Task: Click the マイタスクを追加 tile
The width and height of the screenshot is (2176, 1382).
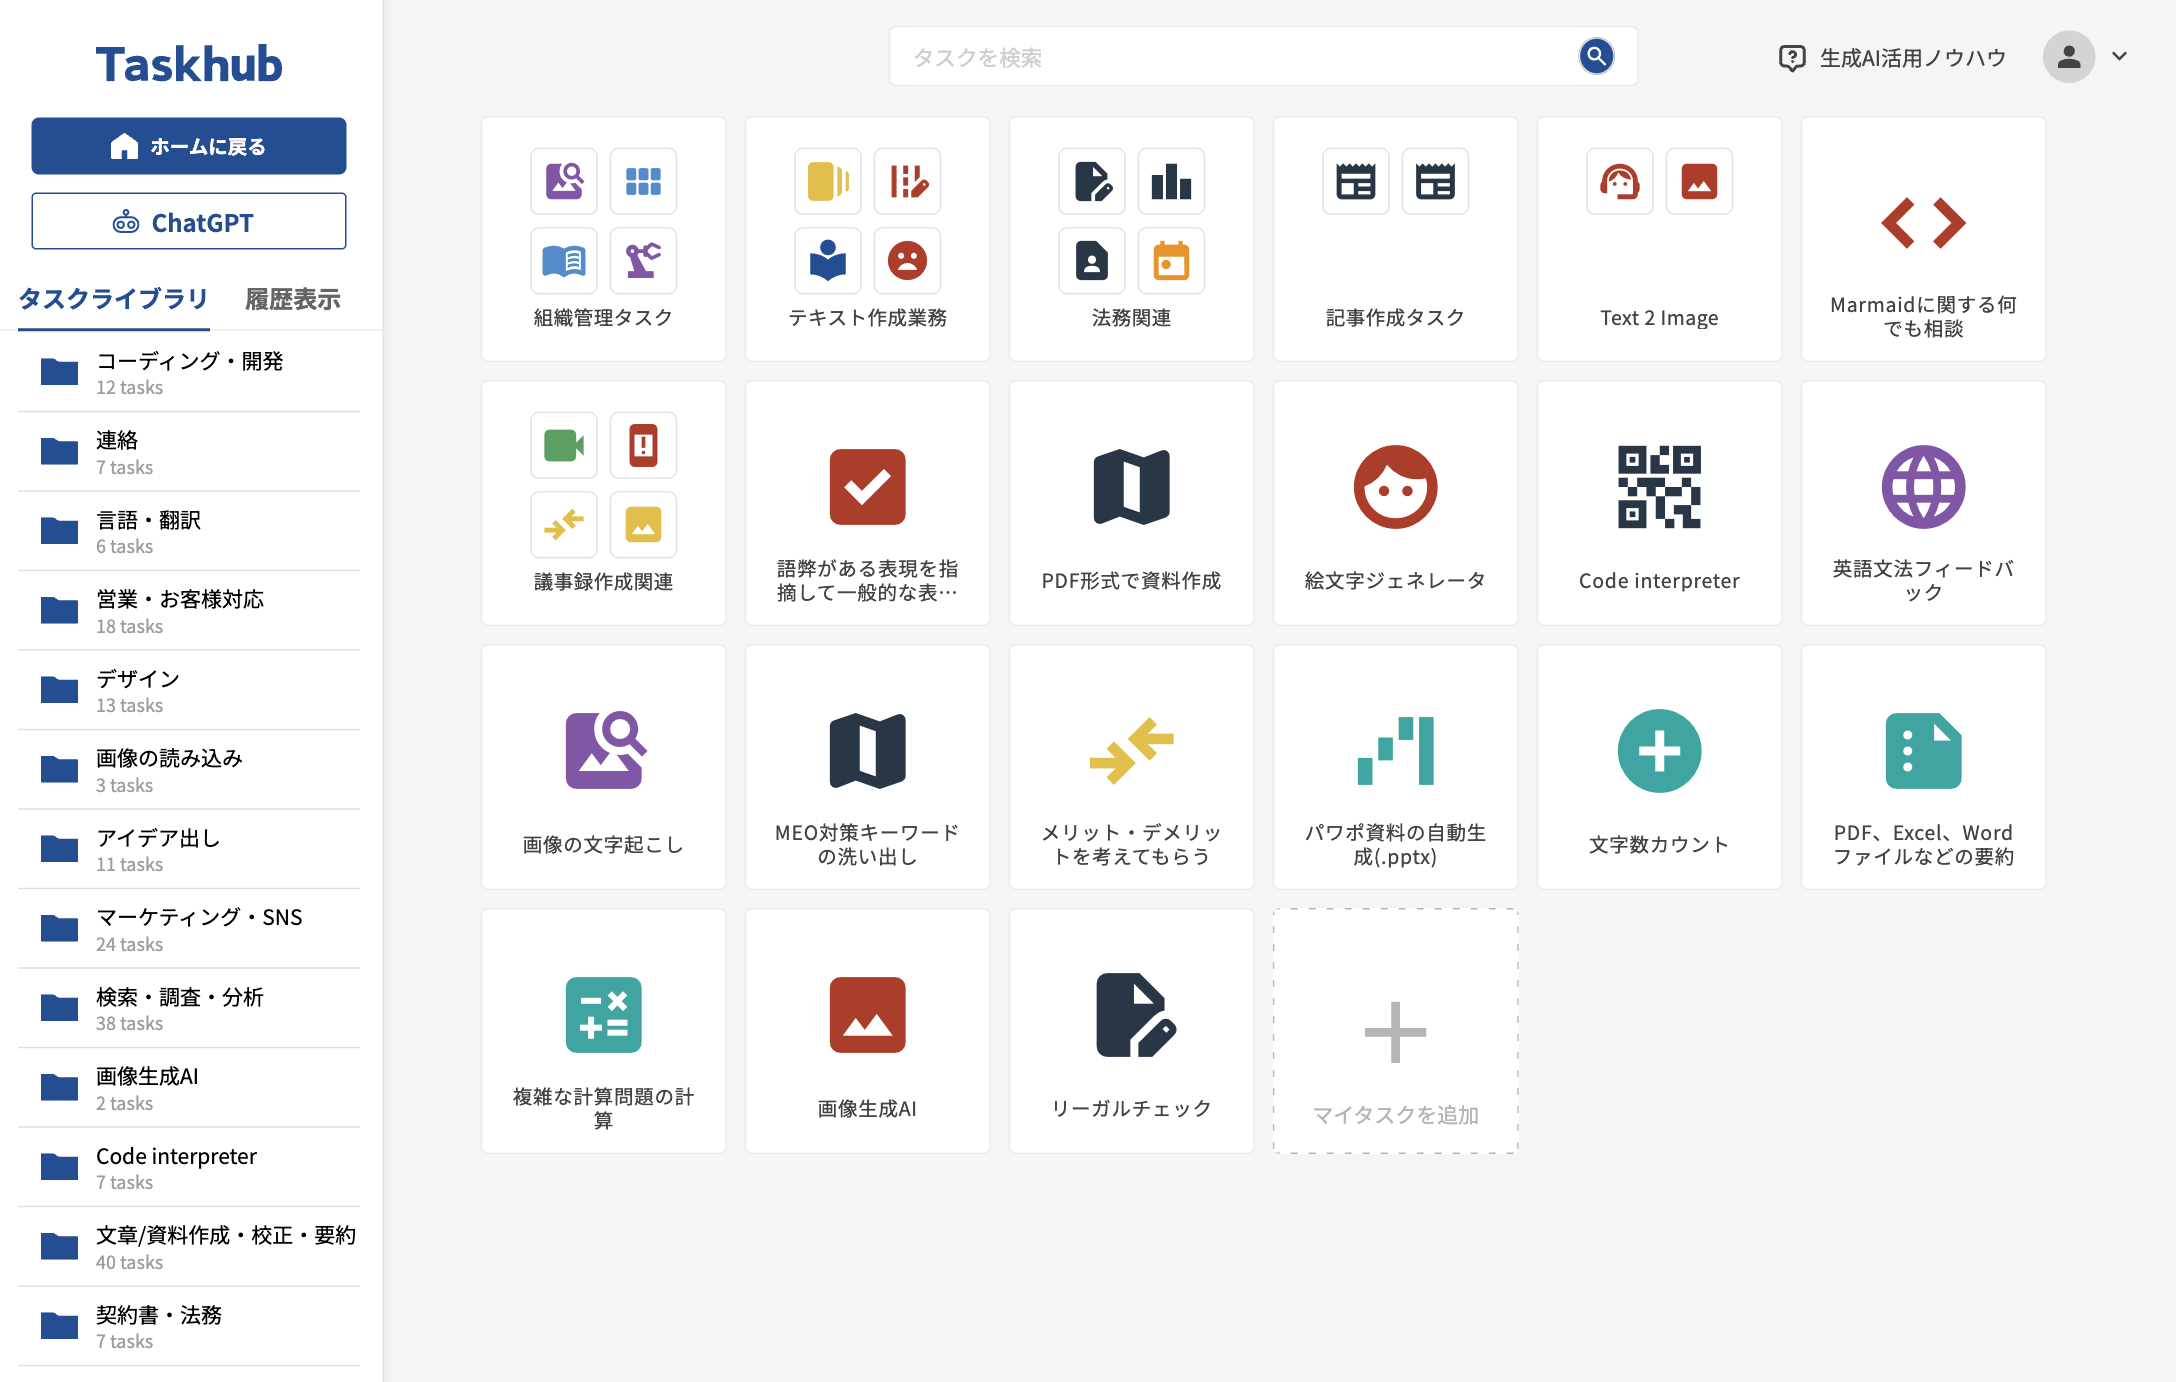Action: [x=1395, y=1030]
